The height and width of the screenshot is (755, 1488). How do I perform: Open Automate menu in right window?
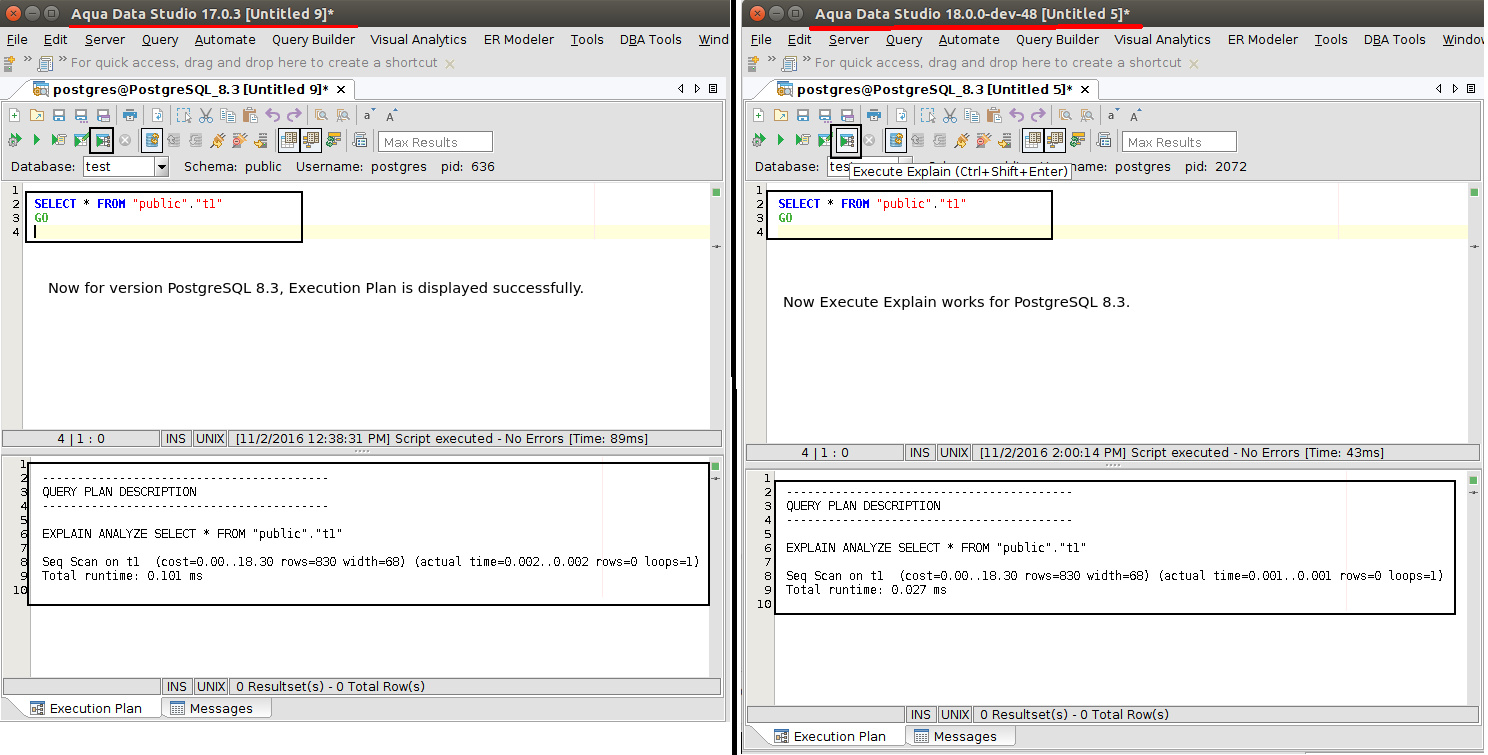point(968,40)
